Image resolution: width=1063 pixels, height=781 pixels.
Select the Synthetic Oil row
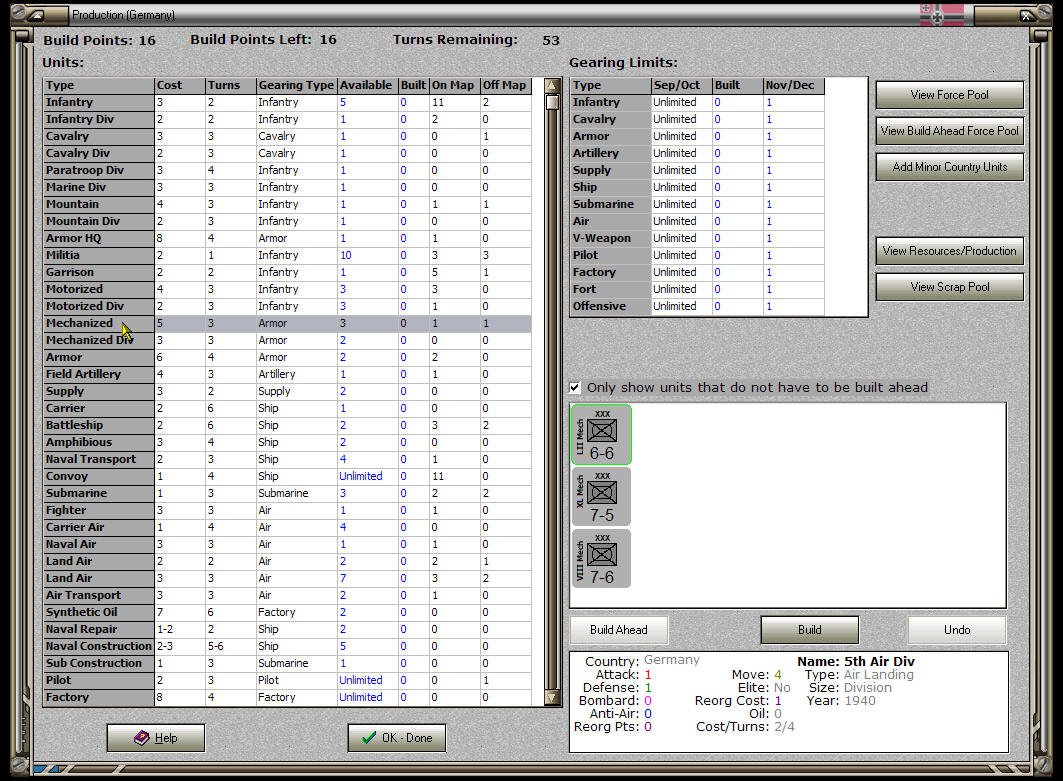[x=287, y=612]
